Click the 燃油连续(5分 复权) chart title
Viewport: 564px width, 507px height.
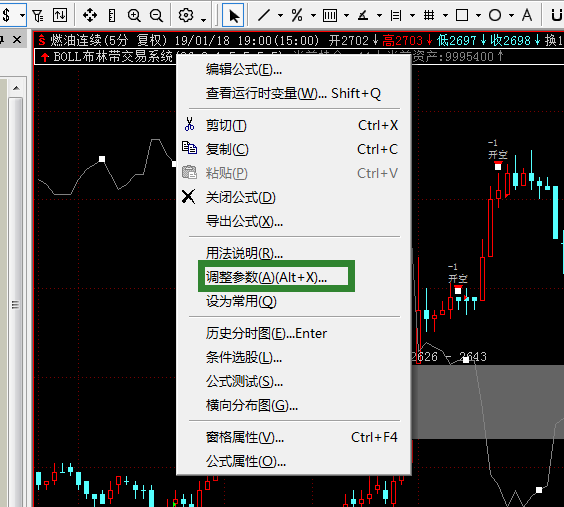point(109,40)
